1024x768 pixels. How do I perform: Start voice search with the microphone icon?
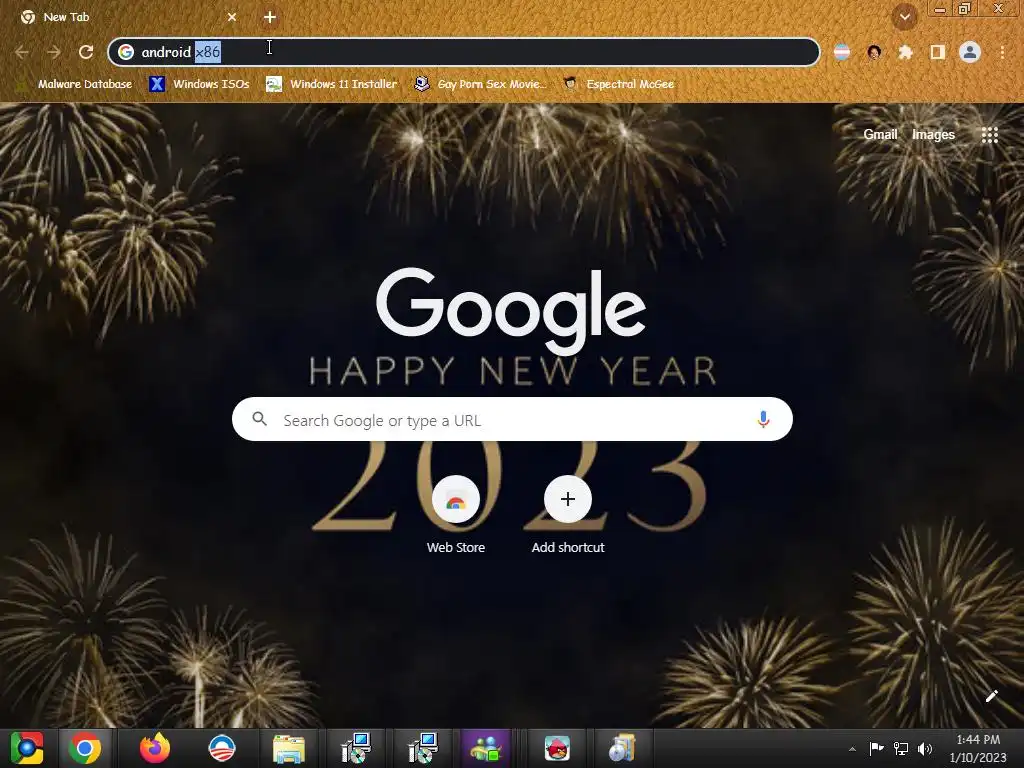[763, 419]
